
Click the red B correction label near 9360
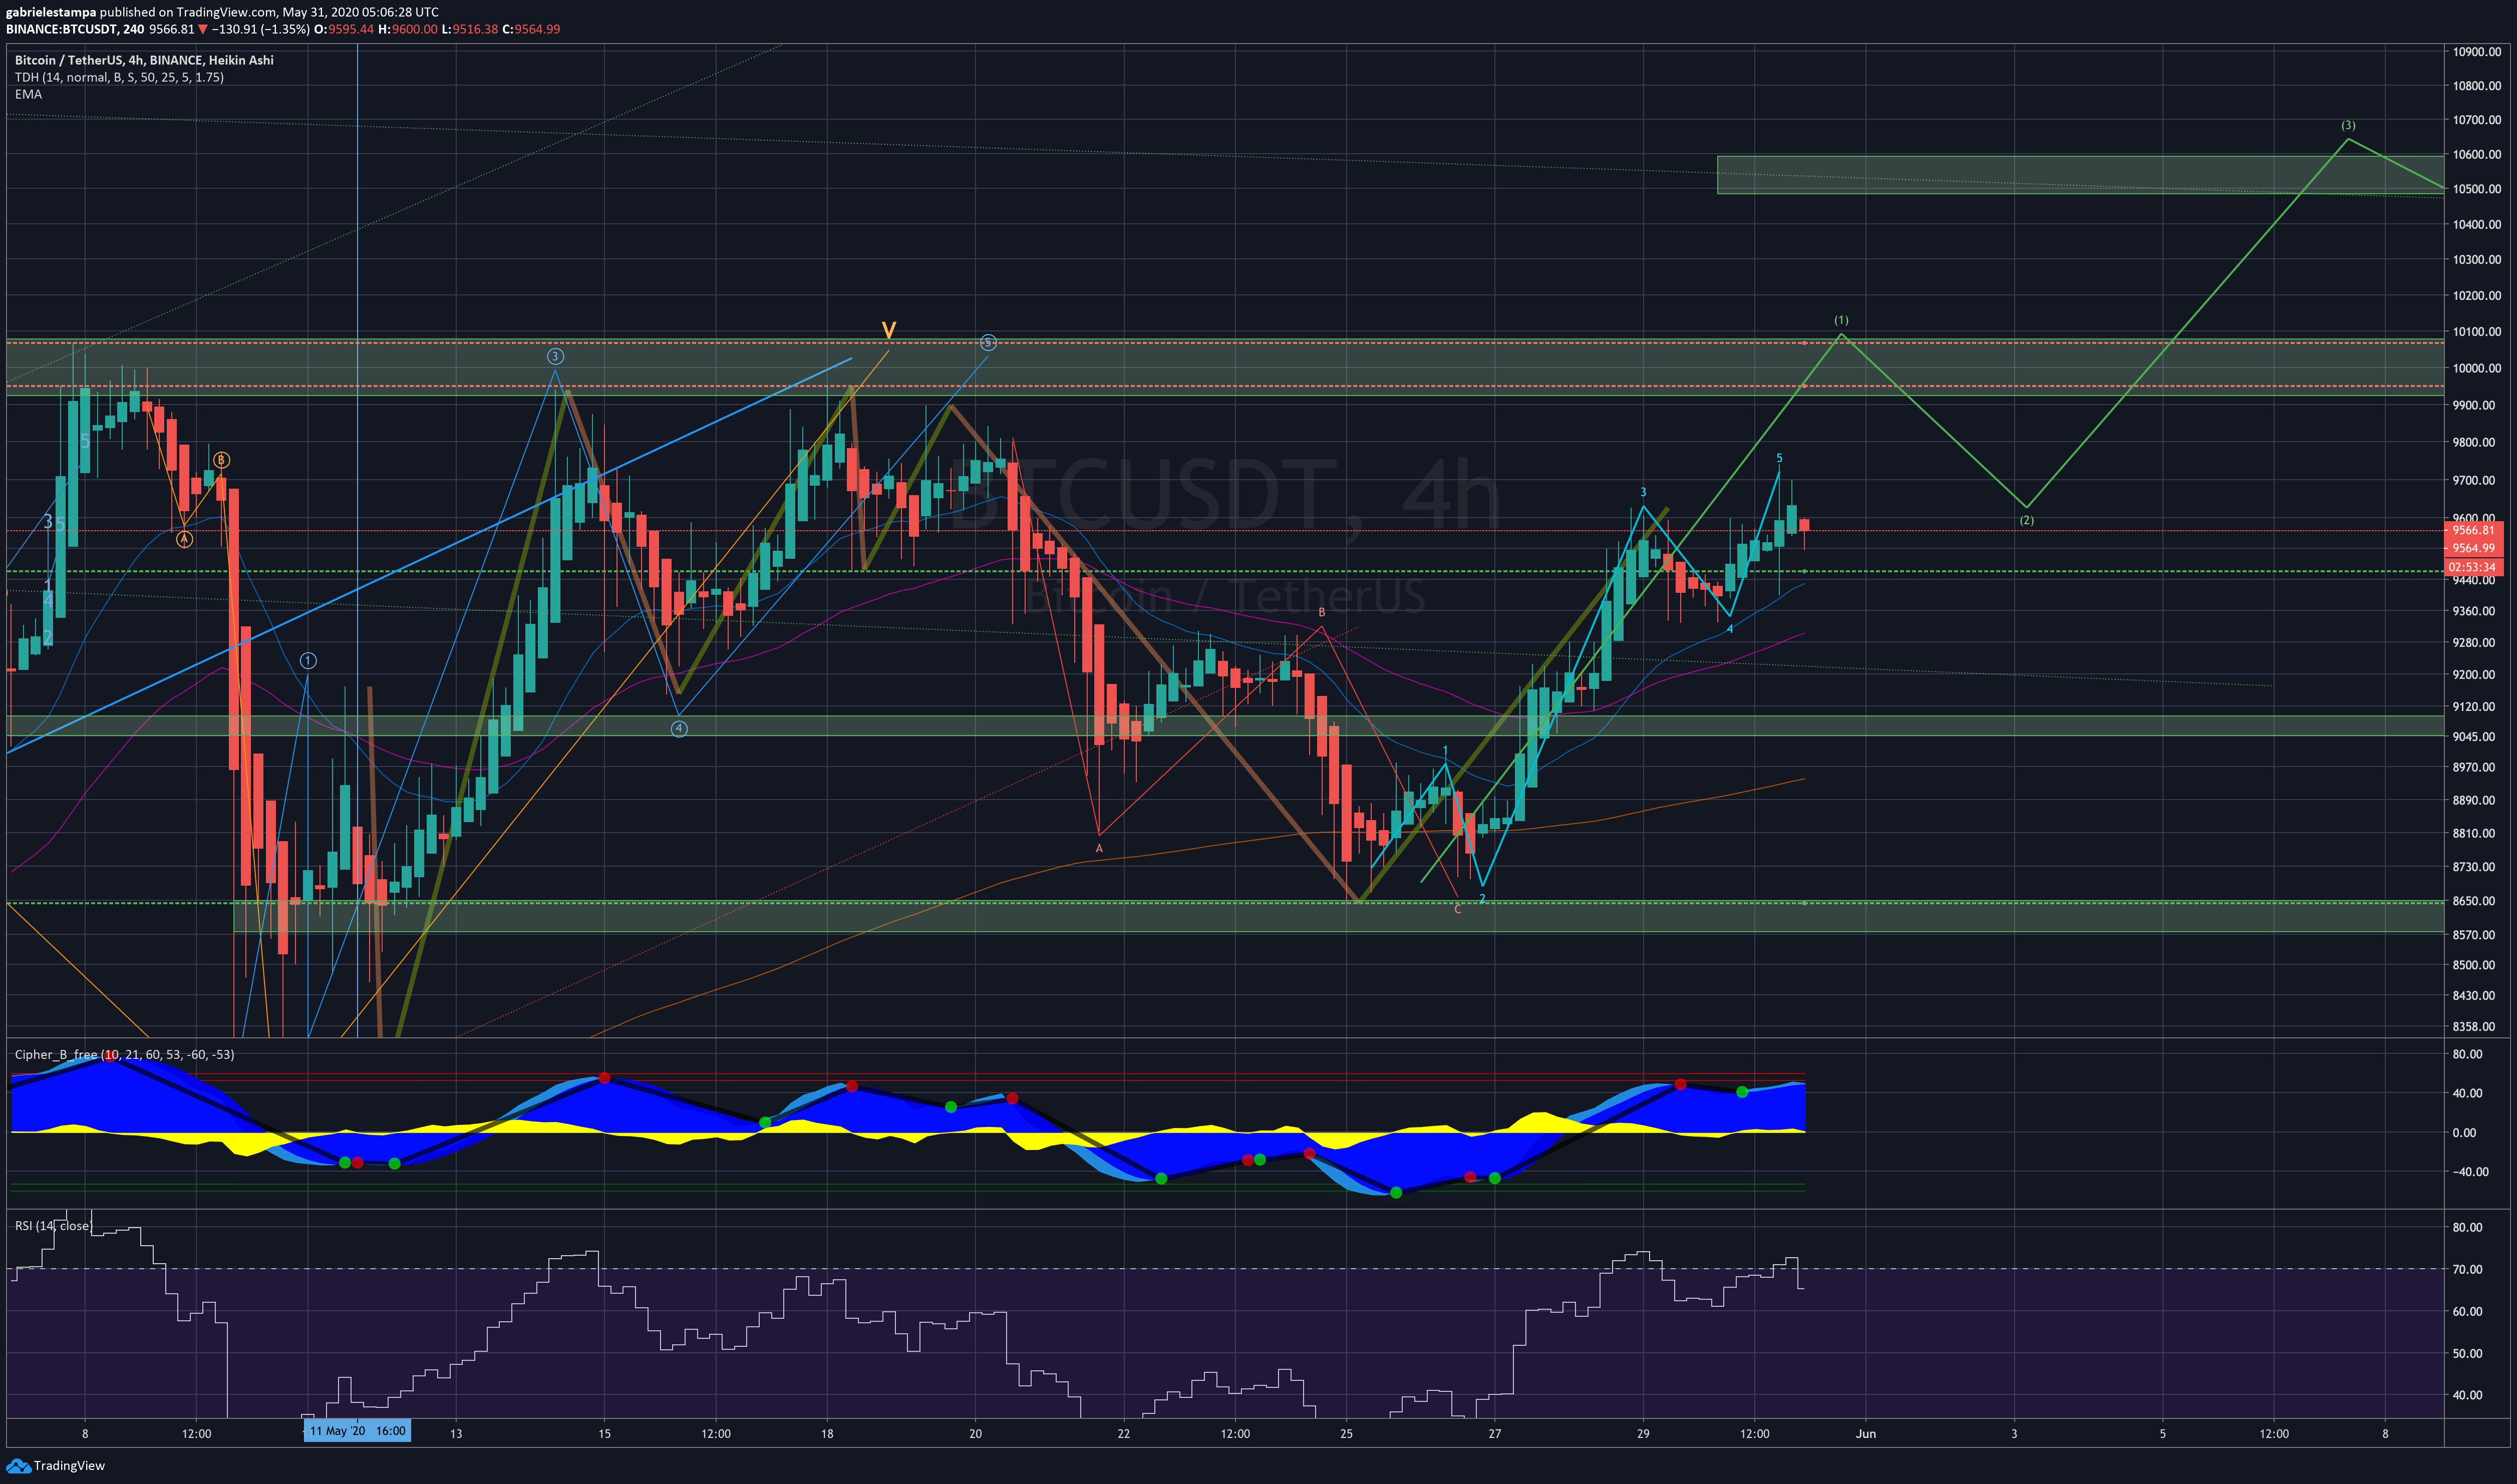tap(1321, 612)
